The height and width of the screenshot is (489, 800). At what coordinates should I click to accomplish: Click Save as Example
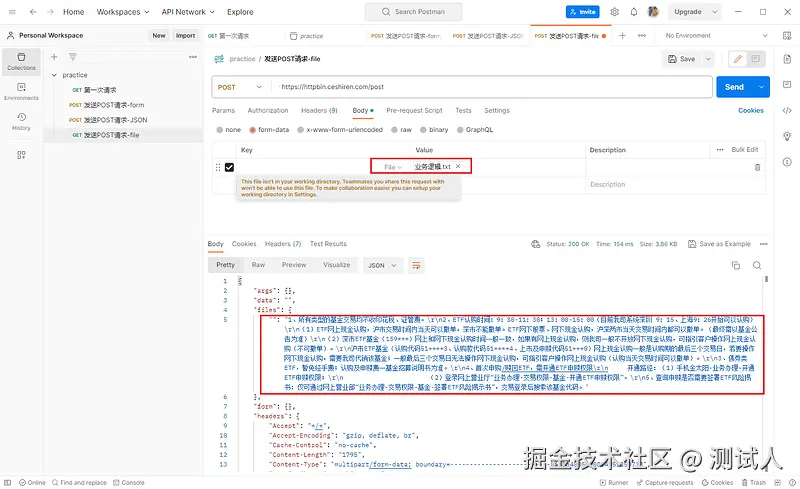pyautogui.click(x=719, y=244)
